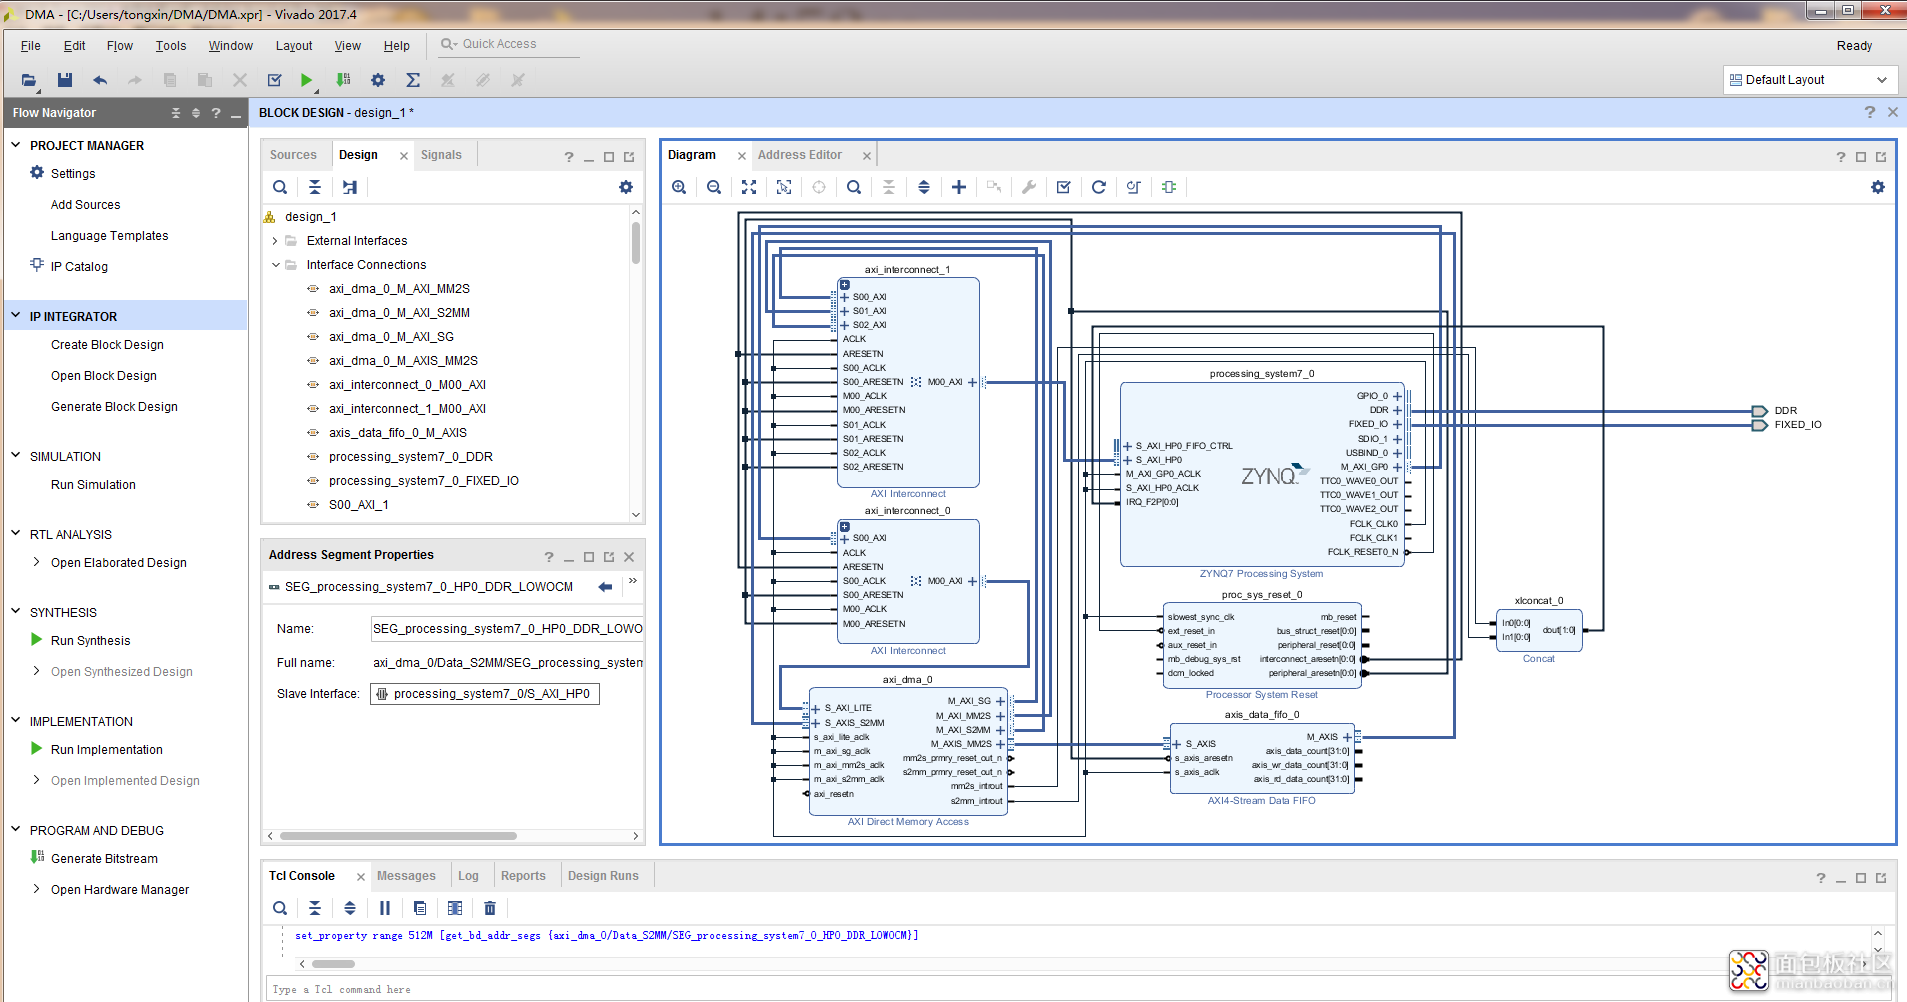1907x1002 pixels.
Task: Zoom out of the block diagram
Action: [x=714, y=187]
